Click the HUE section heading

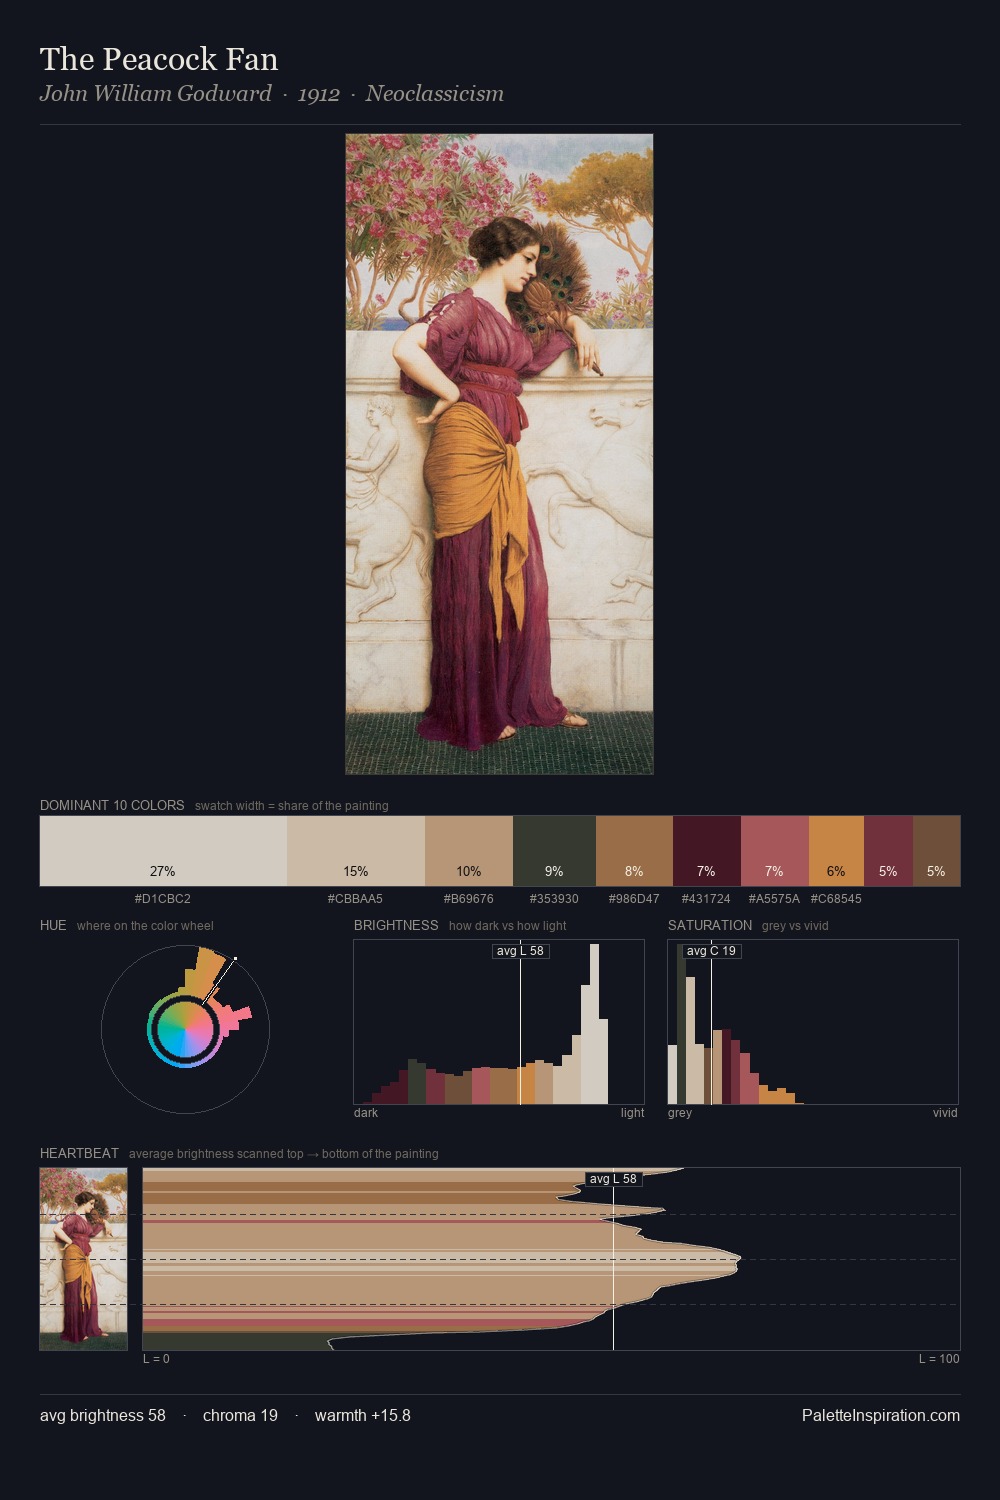[x=53, y=925]
